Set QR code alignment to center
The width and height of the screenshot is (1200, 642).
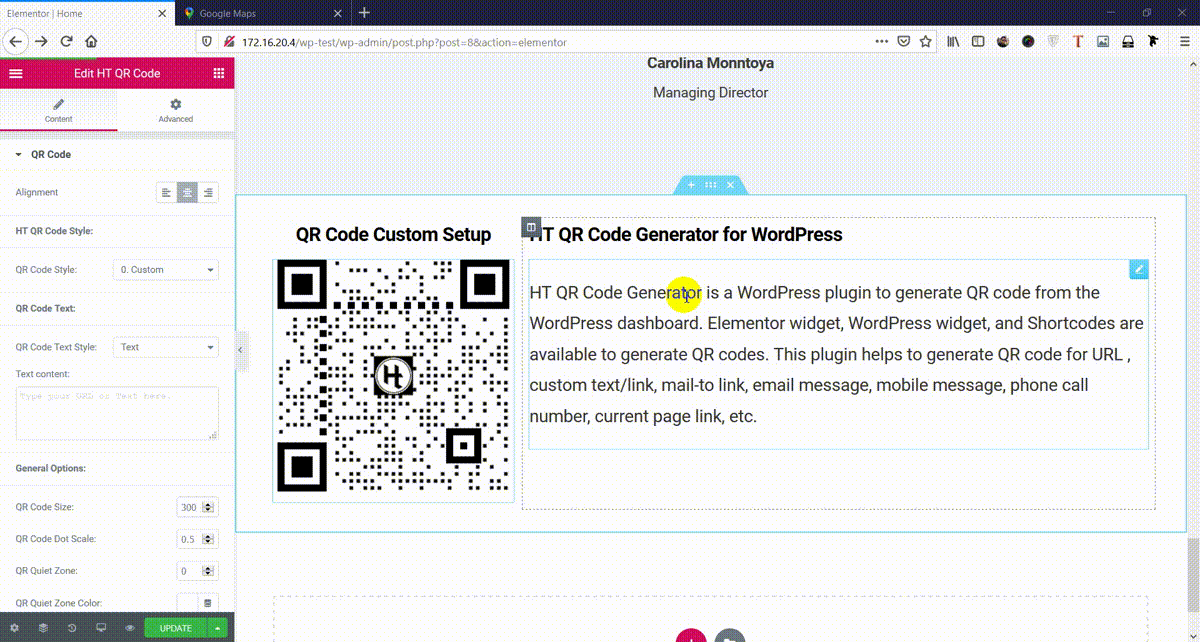(187, 192)
